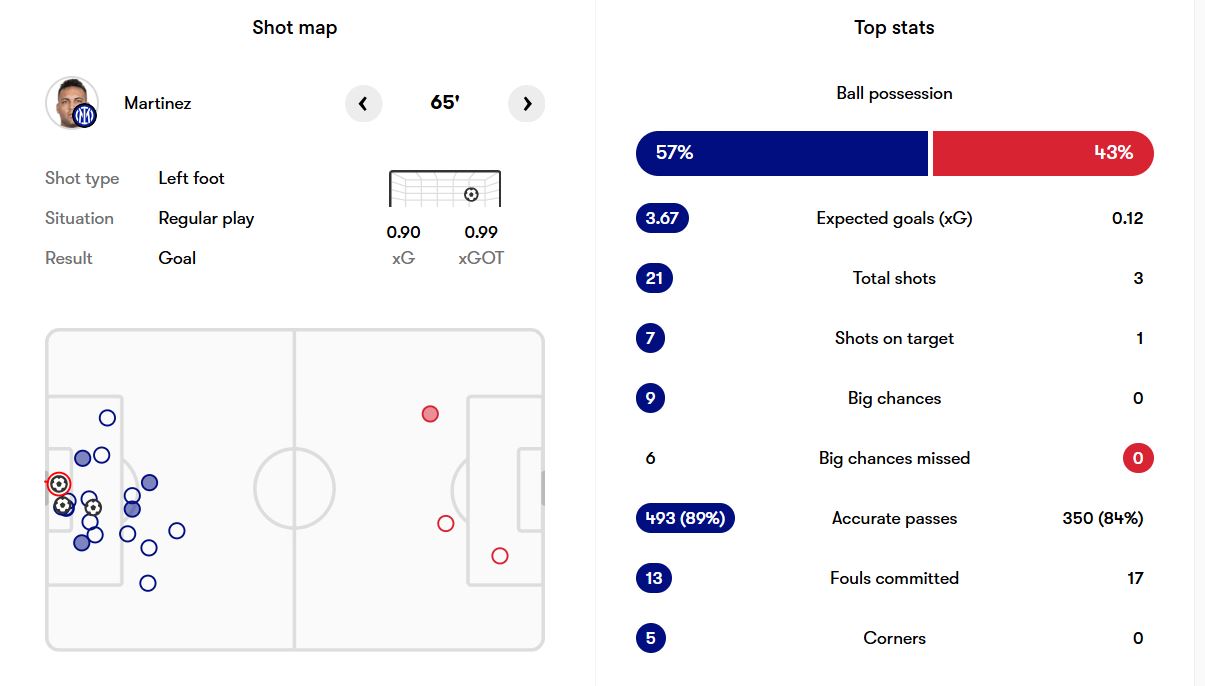This screenshot has width=1205, height=686.
Task: Advance to the next shot arrow
Action: point(527,103)
